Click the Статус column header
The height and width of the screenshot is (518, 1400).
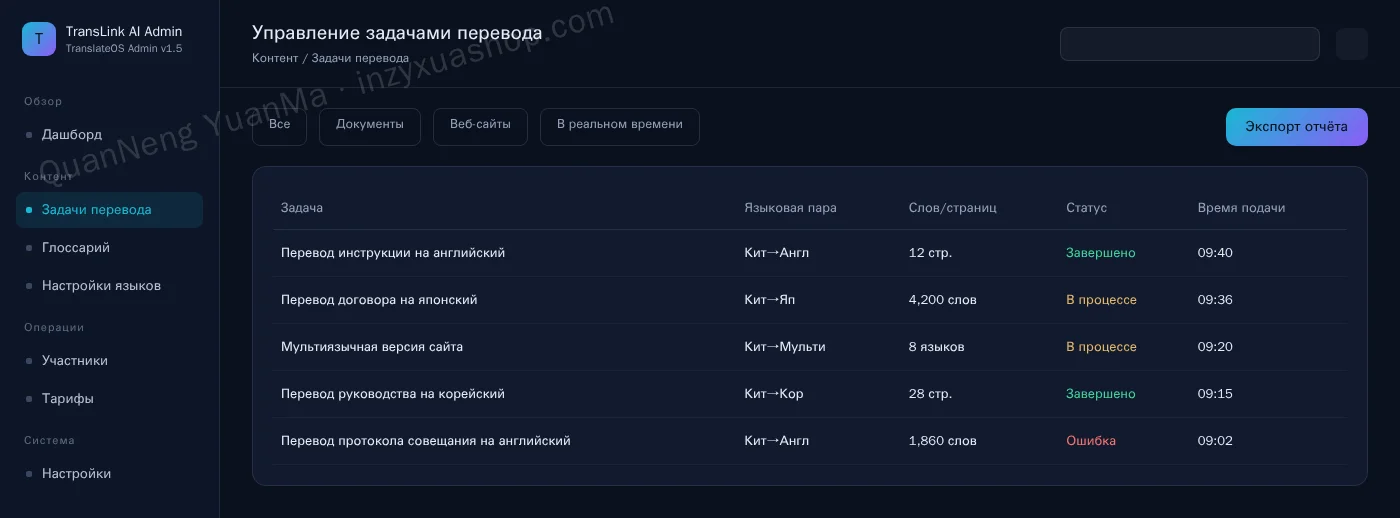1086,208
